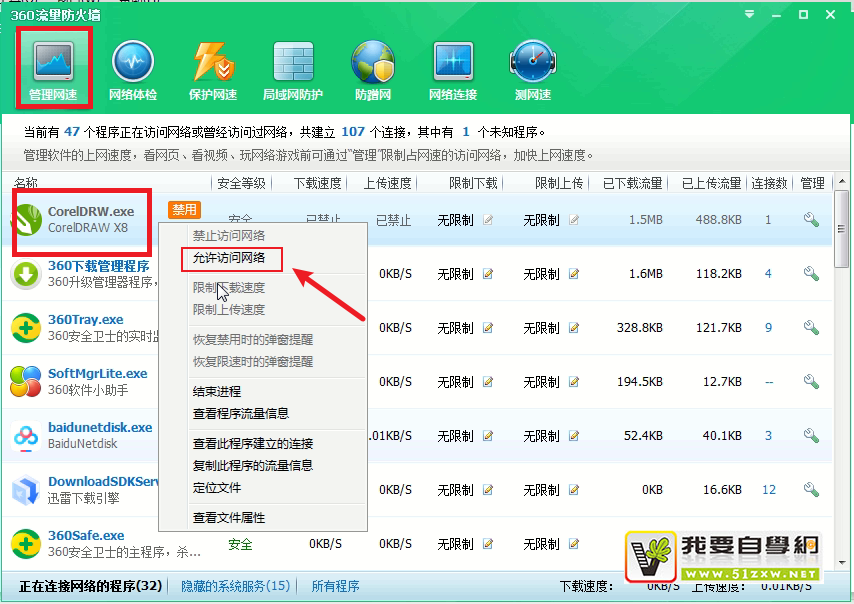Click the colorful SoftMgrLite.exe program icon
This screenshot has height=604, width=854.
click(26, 381)
